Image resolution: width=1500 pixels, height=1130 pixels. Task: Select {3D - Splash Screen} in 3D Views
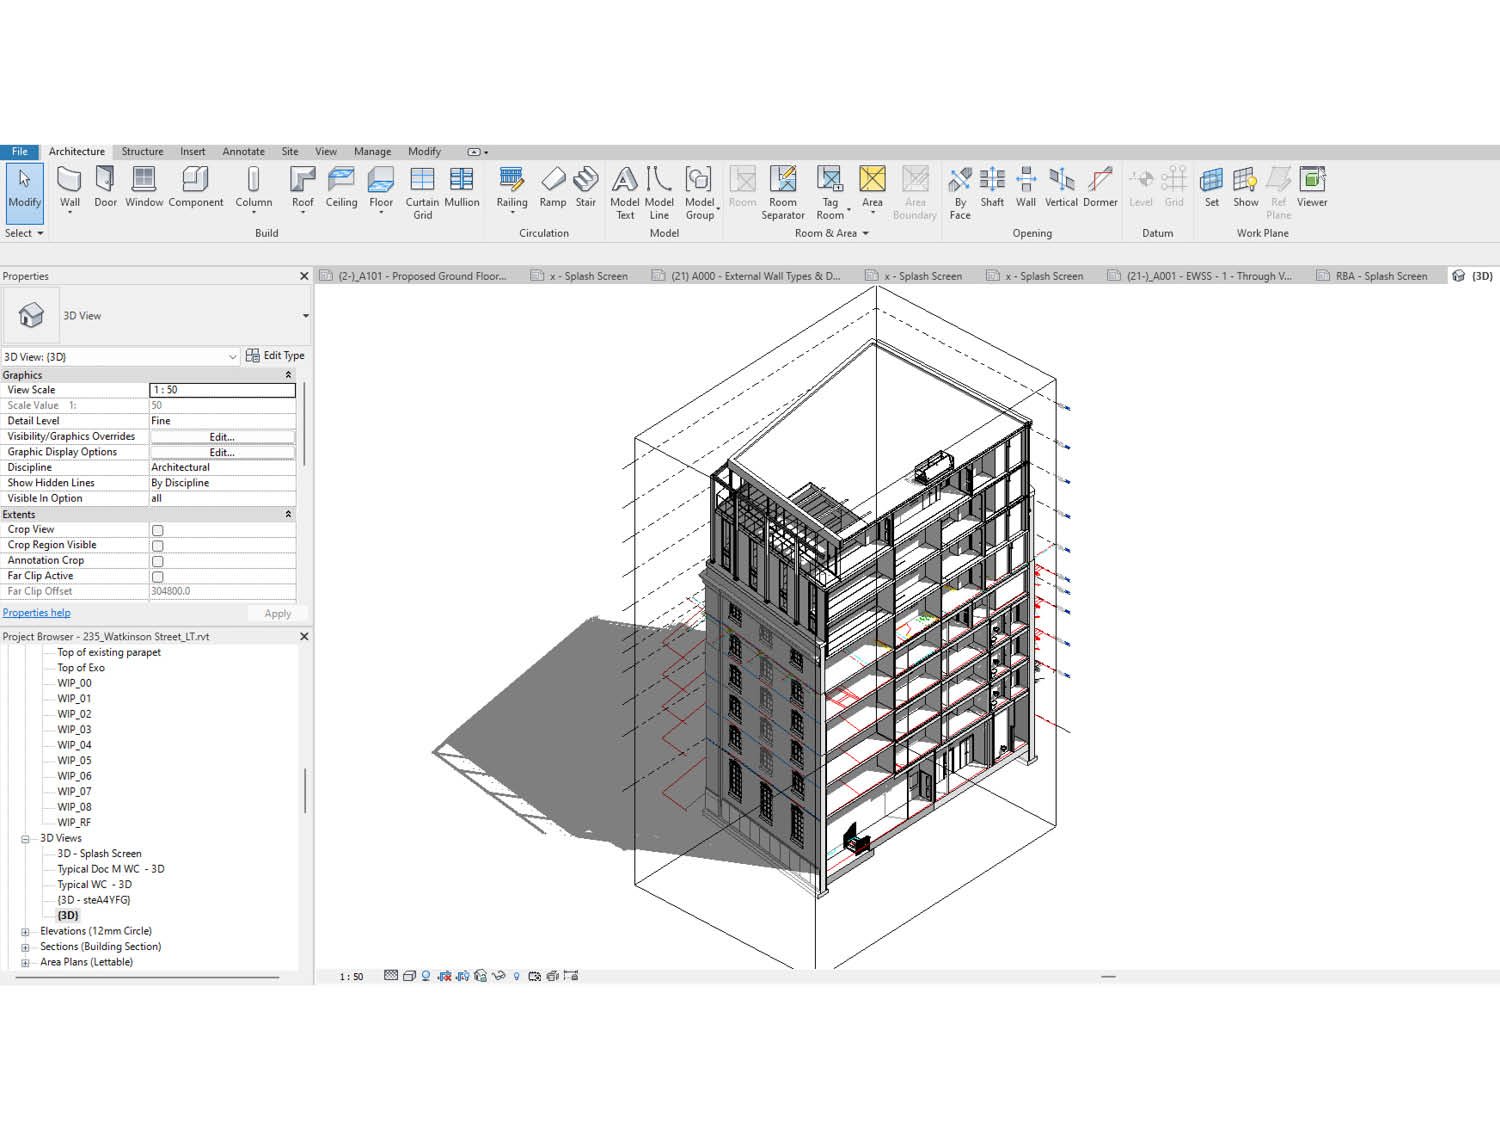click(99, 853)
